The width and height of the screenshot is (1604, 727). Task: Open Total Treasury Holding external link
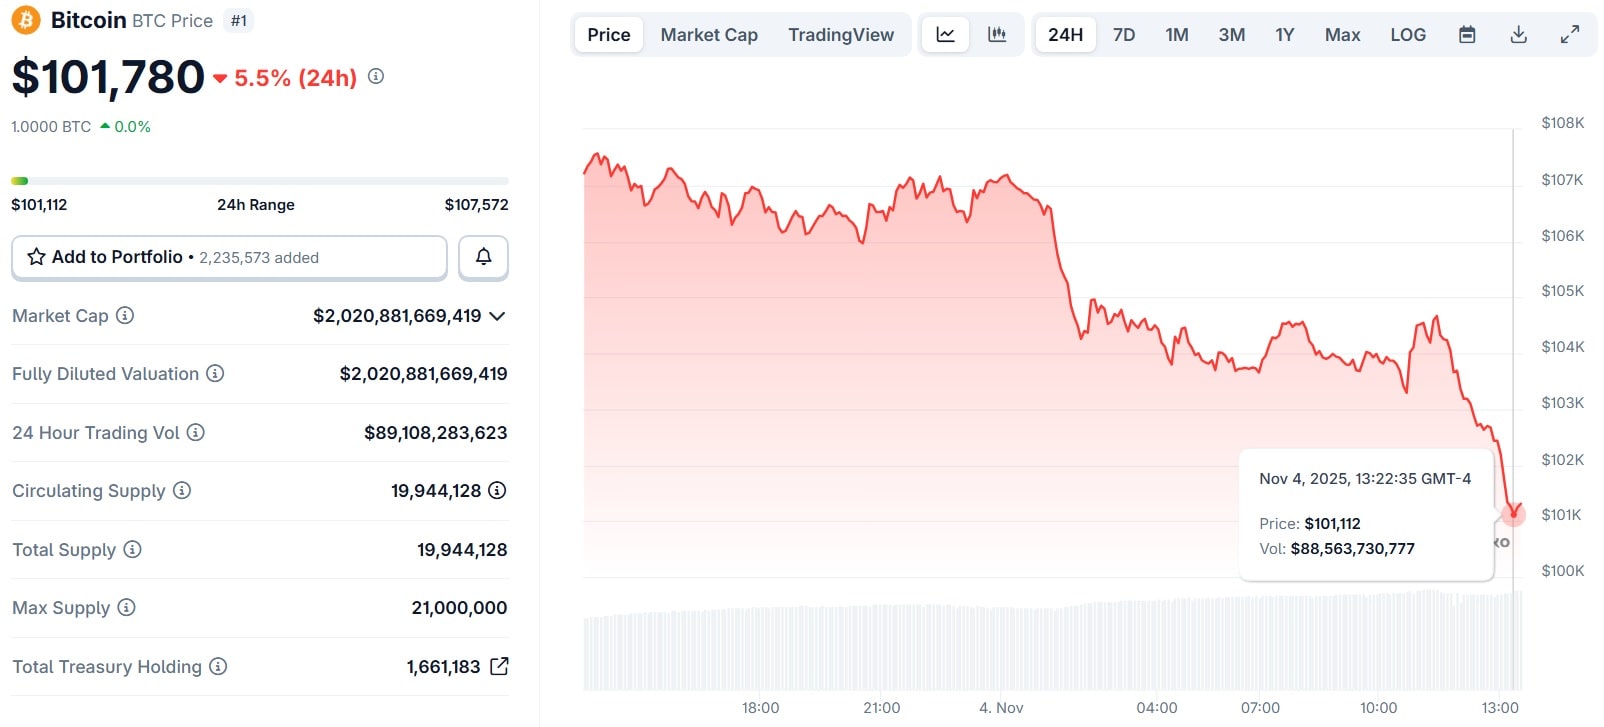point(499,666)
